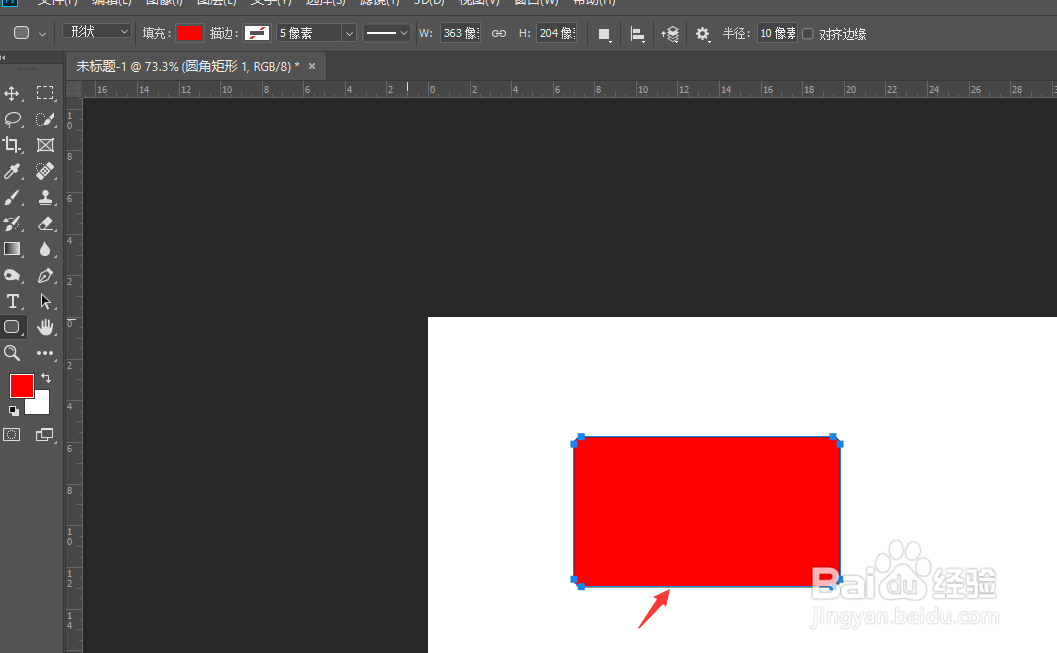Open the foreground color picker (red)
Viewport: 1057px width, 653px height.
(x=21, y=386)
